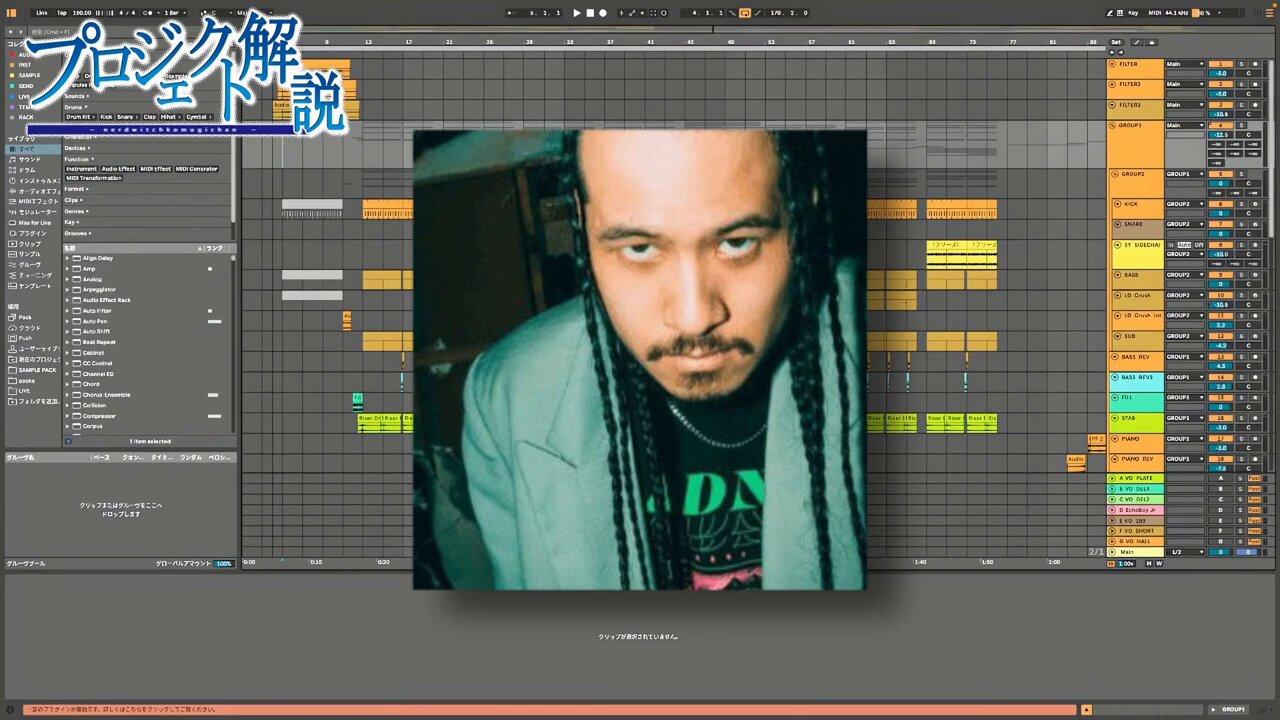Select the Auto Filter device in list

click(97, 311)
